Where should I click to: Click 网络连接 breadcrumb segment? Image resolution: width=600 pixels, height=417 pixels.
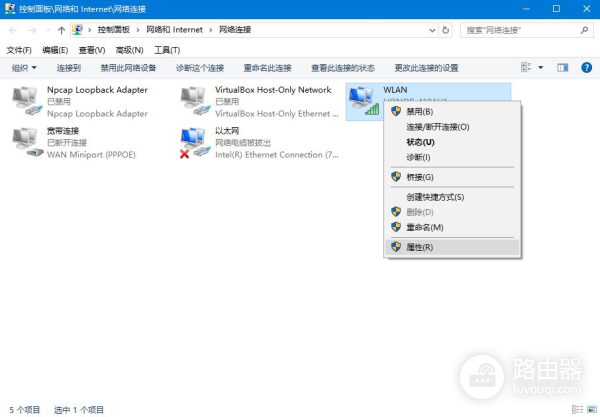(x=235, y=30)
